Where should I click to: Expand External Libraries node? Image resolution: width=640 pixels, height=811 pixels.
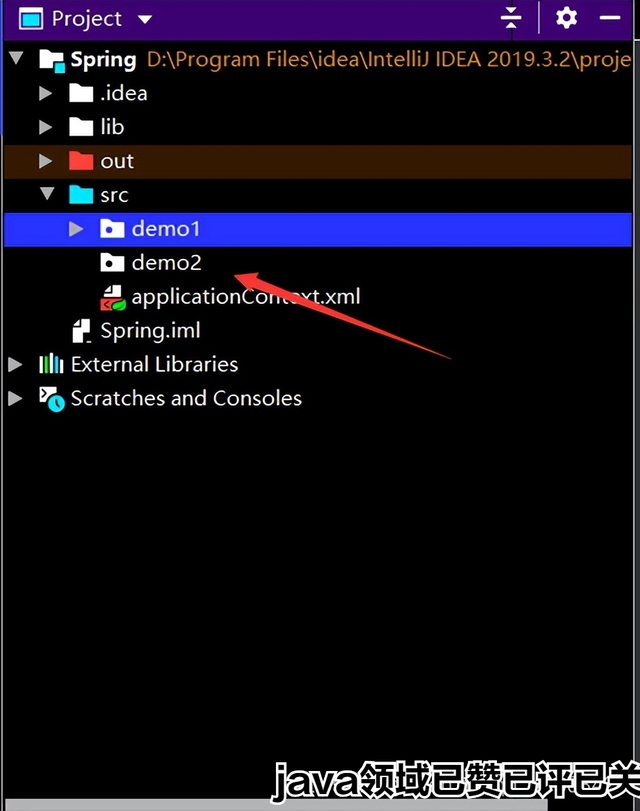[16, 365]
